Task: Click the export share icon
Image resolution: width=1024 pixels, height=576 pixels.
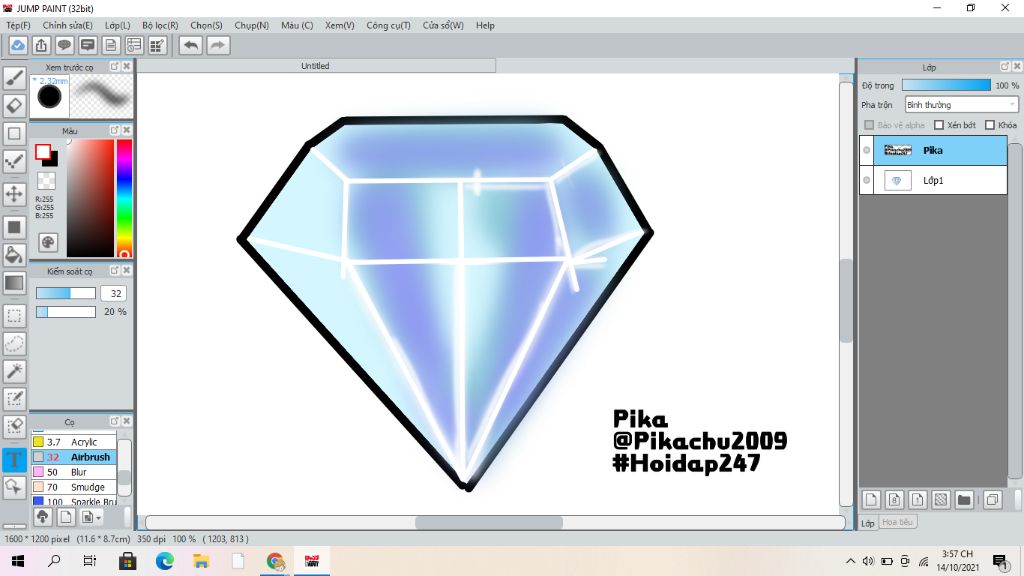Action: [41, 45]
